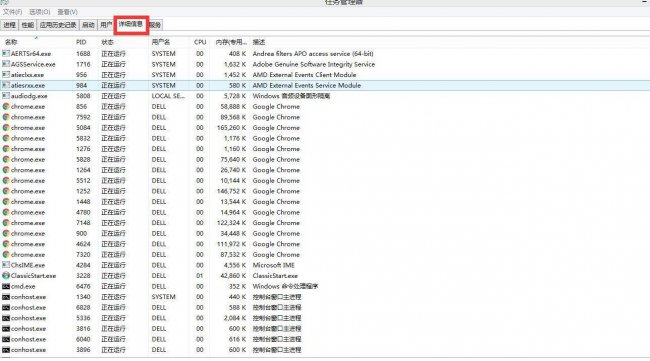This screenshot has height=361, width=650.
Task: Click the 'Microsoft IME' description cell
Action: coord(274,265)
